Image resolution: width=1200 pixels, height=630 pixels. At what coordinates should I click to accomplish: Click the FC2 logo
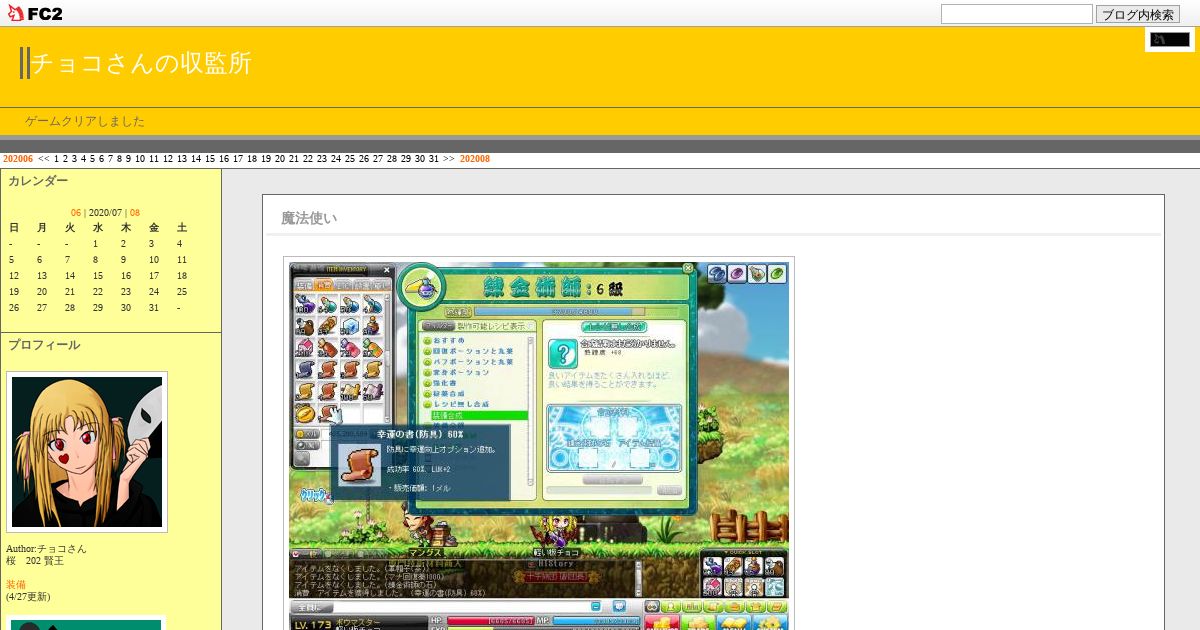tap(34, 13)
